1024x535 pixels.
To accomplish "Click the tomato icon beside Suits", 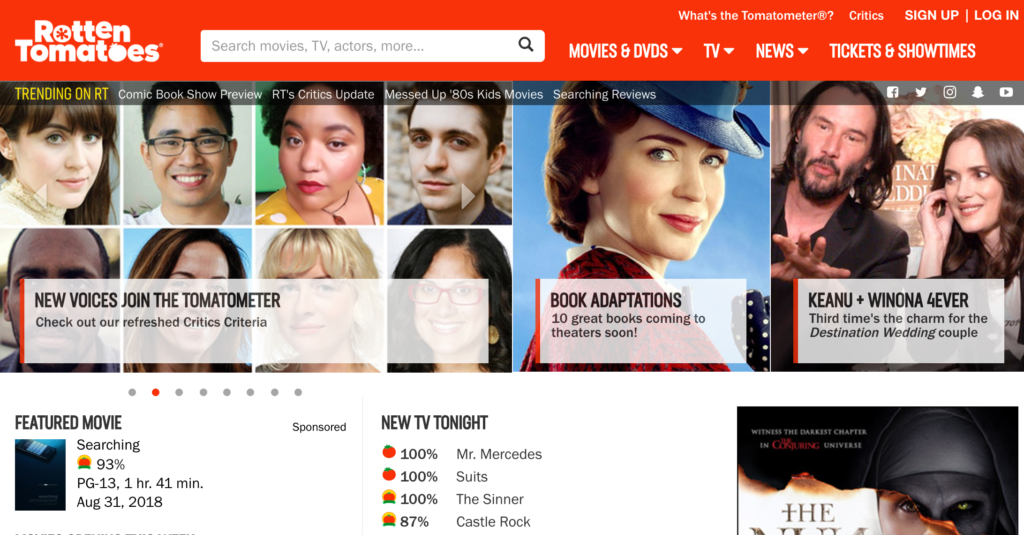I will [389, 474].
